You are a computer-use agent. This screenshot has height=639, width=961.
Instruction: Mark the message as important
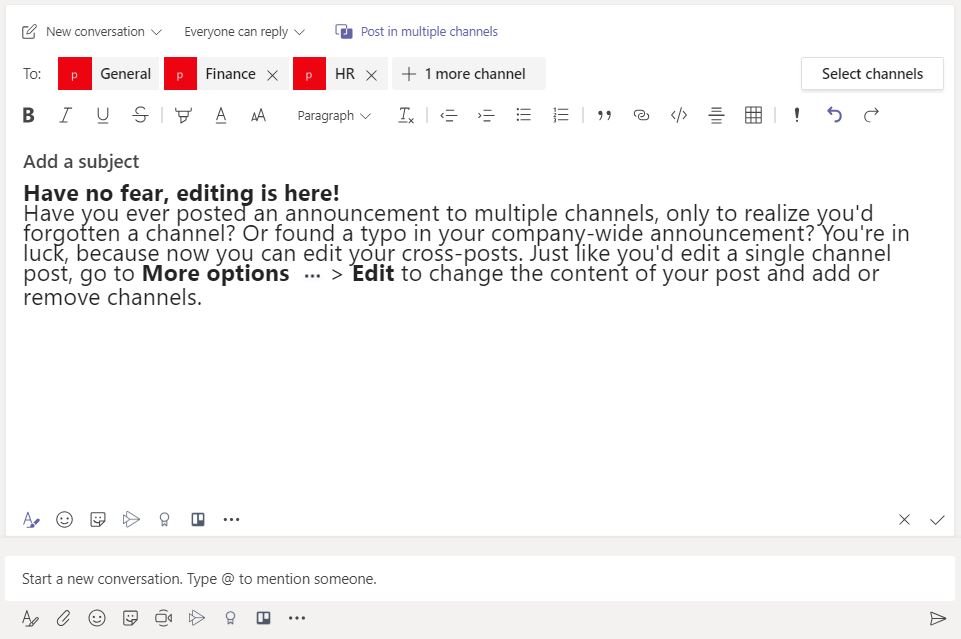point(796,115)
